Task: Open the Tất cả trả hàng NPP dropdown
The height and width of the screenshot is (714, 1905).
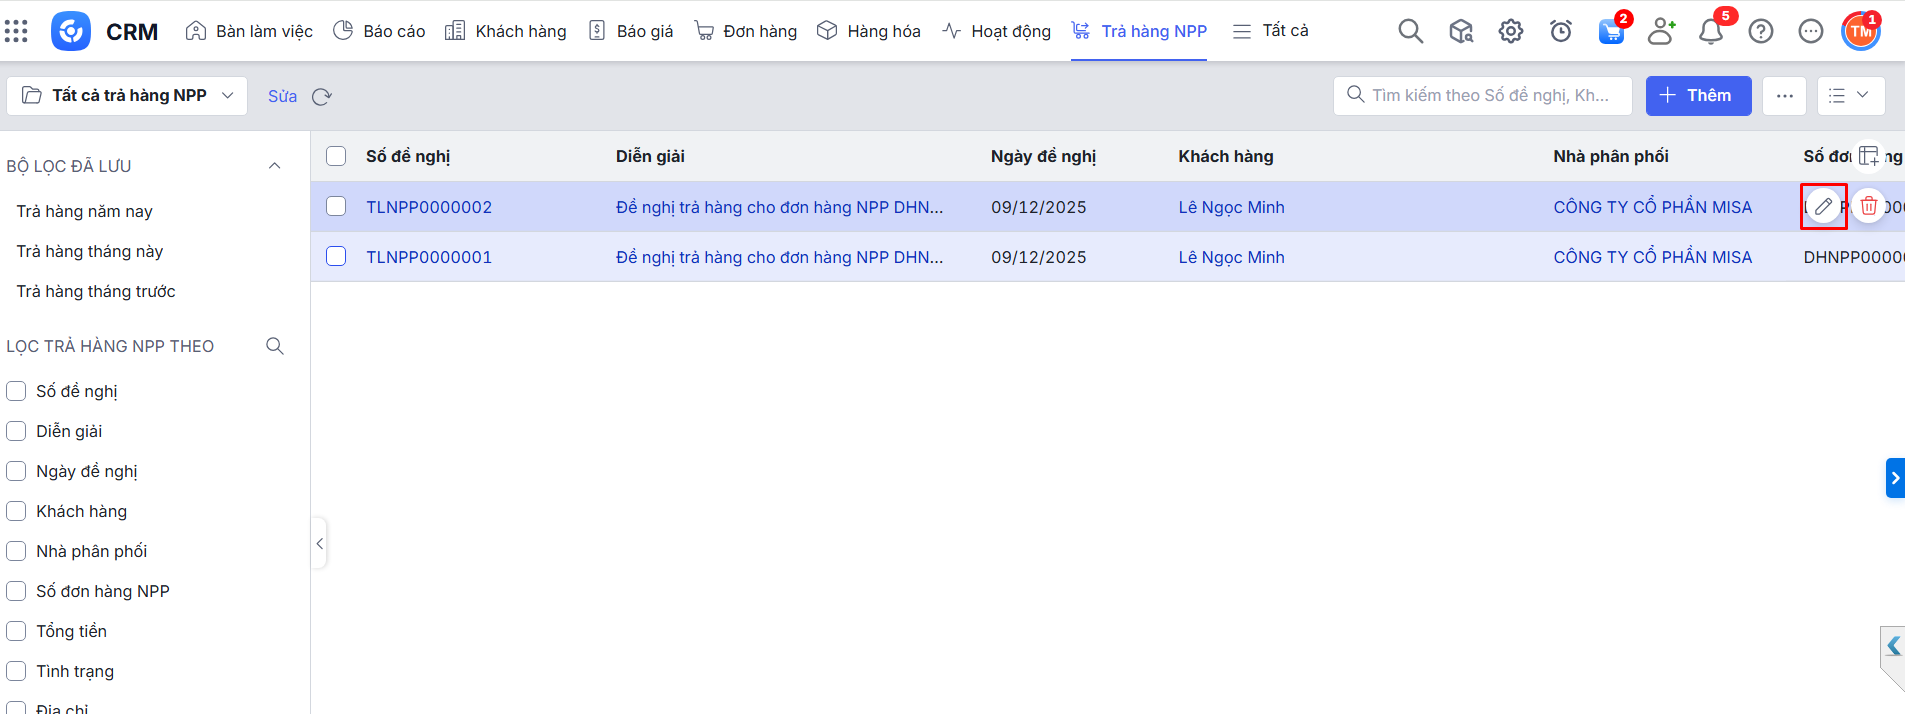Action: 128,96
